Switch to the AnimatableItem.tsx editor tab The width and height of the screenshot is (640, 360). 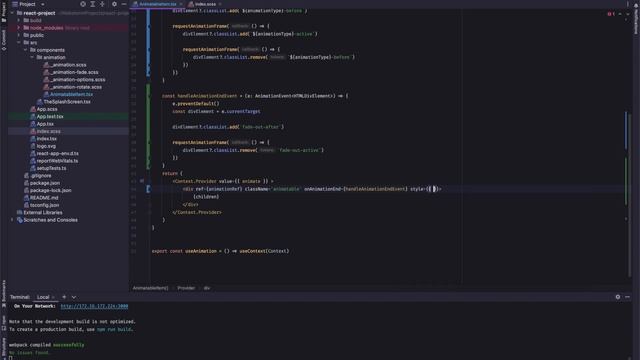[157, 4]
